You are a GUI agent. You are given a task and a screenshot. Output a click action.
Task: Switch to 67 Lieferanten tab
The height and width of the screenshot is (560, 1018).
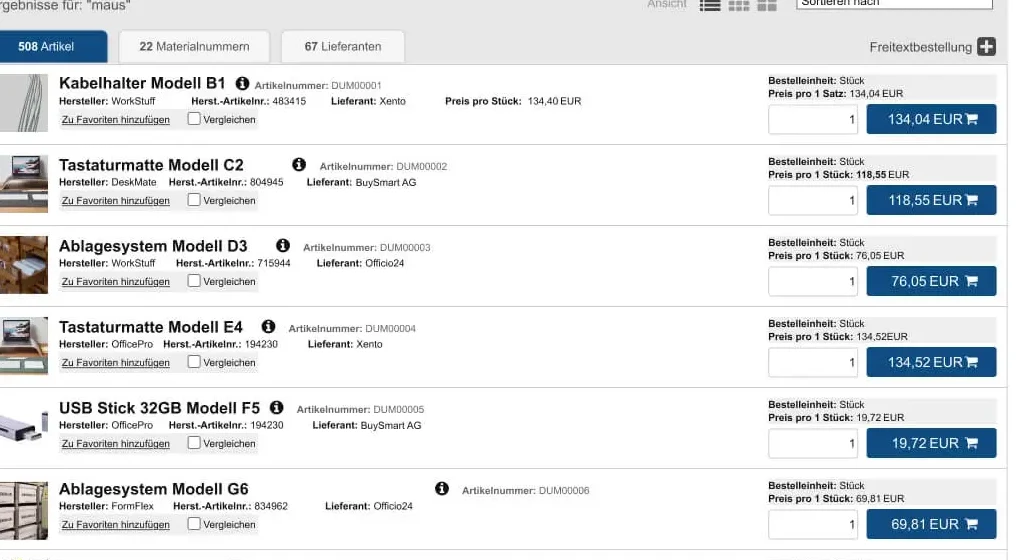343,47
